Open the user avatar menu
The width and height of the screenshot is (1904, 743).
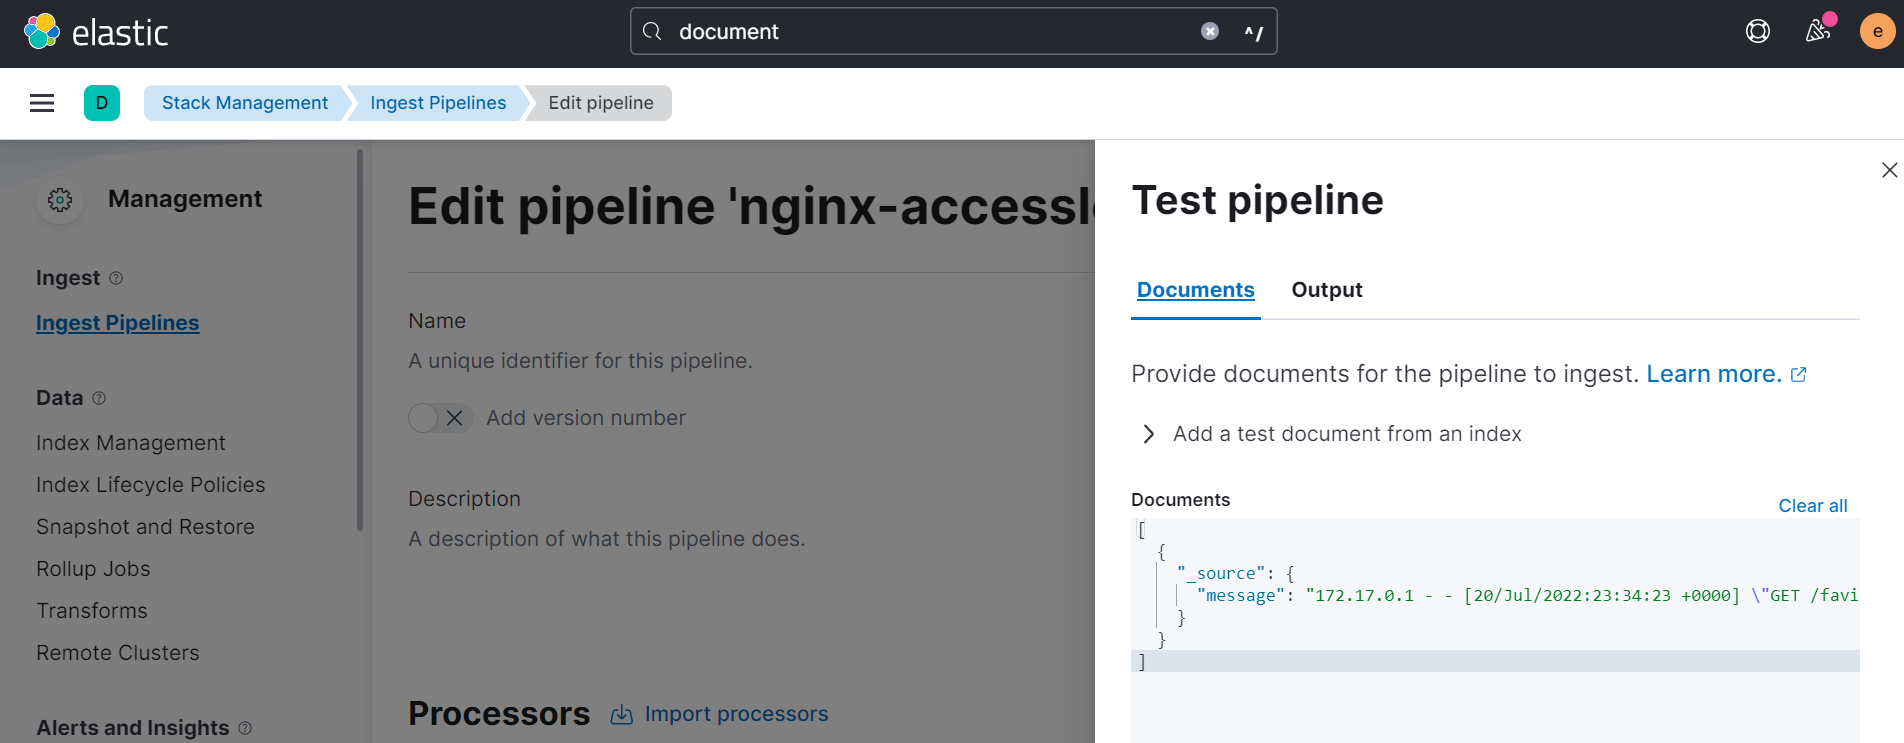click(x=1877, y=31)
